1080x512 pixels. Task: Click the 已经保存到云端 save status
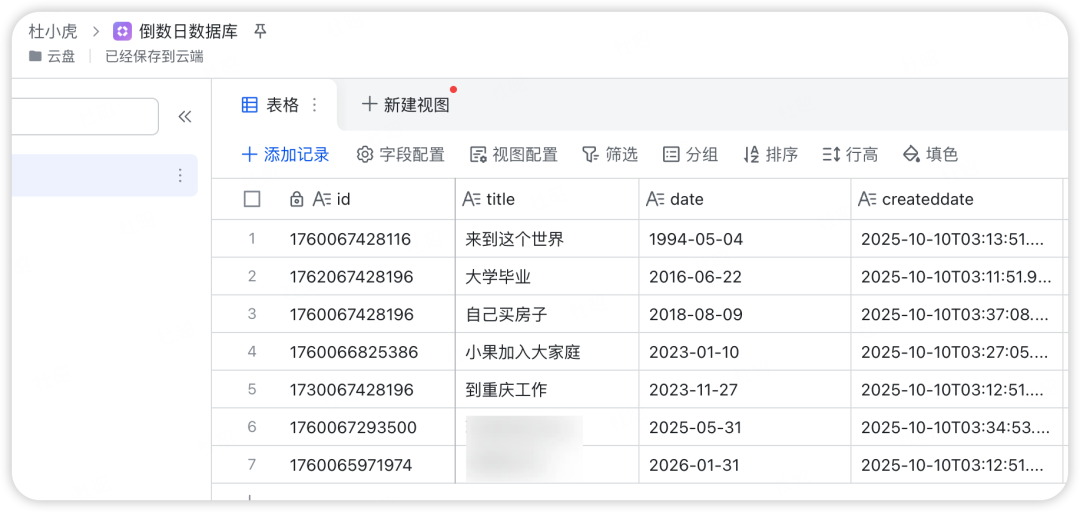[154, 57]
